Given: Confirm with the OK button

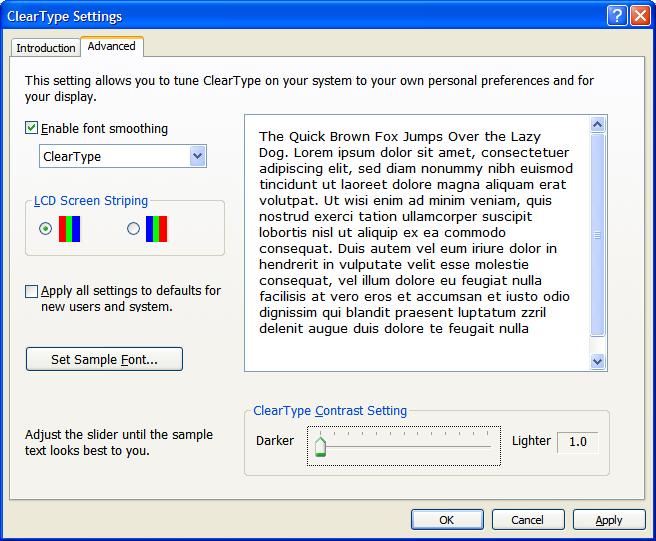Looking at the screenshot, I should coord(447,520).
